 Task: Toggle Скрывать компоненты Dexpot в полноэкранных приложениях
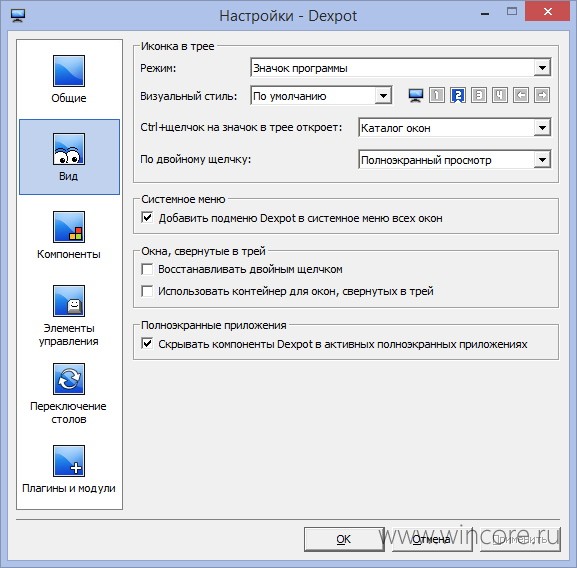point(147,344)
